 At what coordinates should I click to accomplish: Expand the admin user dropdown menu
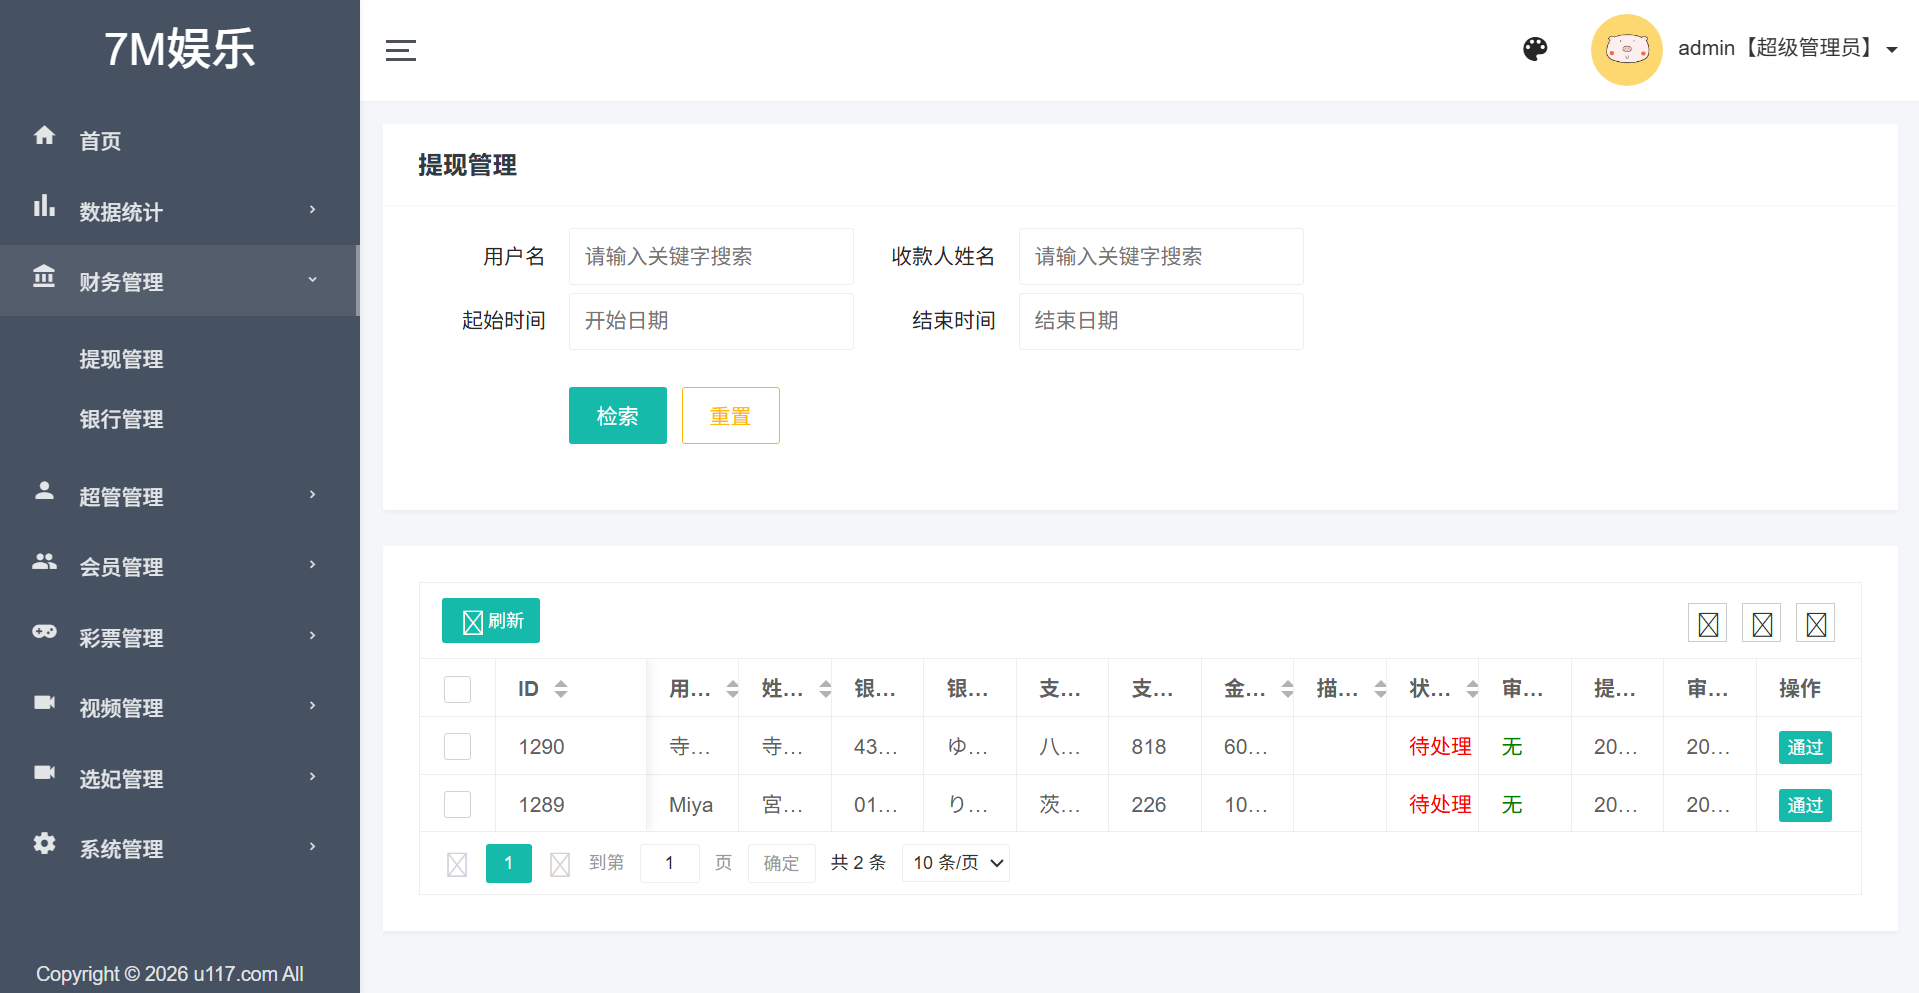pyautogui.click(x=1891, y=50)
